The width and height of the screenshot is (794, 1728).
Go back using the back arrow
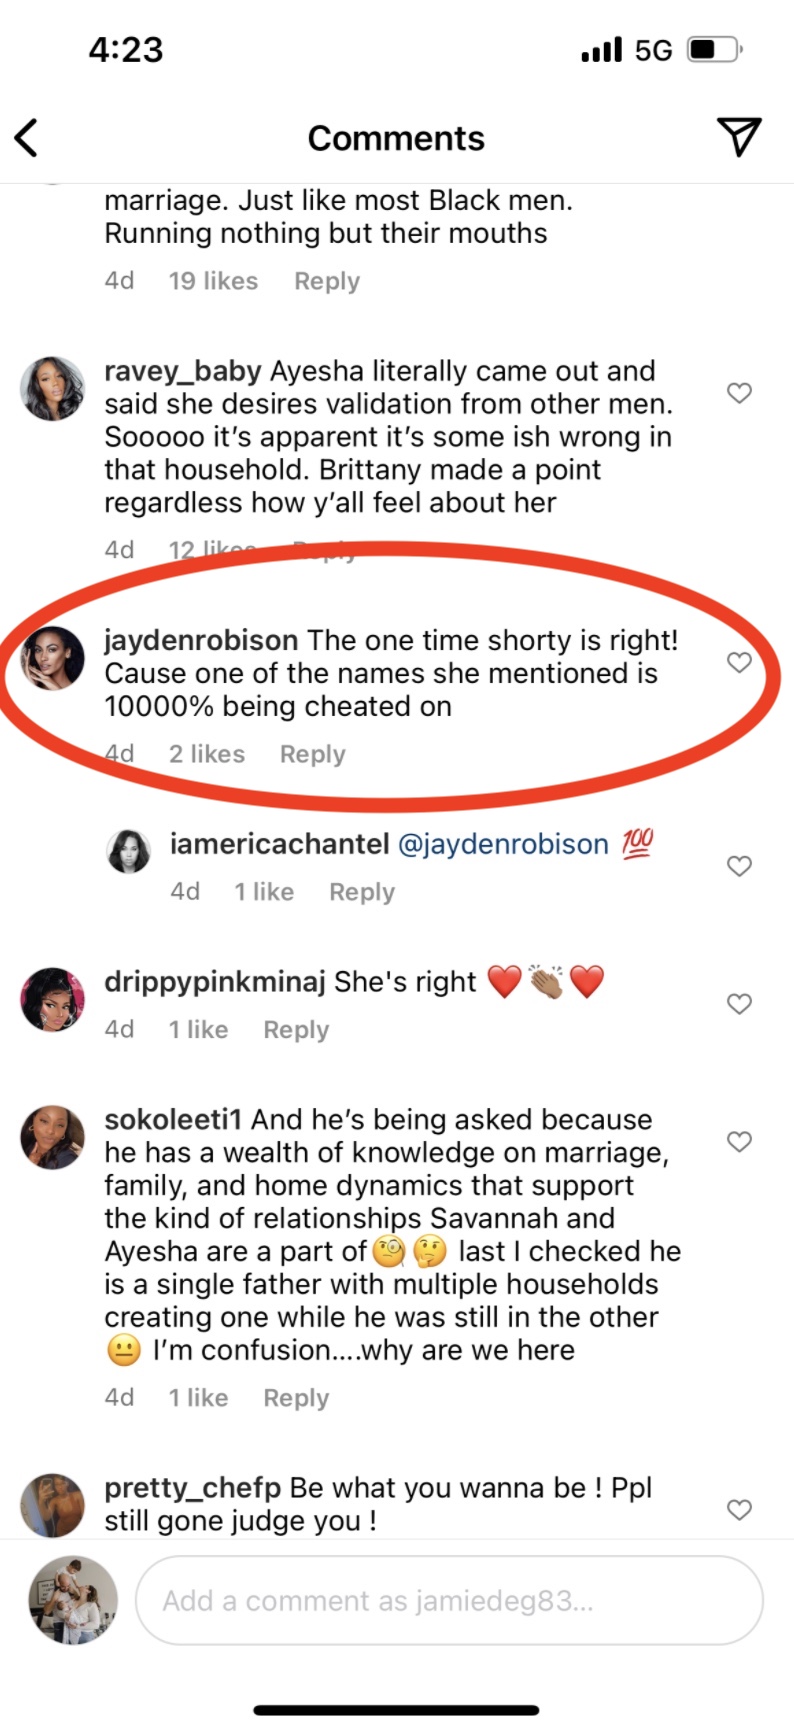[28, 138]
